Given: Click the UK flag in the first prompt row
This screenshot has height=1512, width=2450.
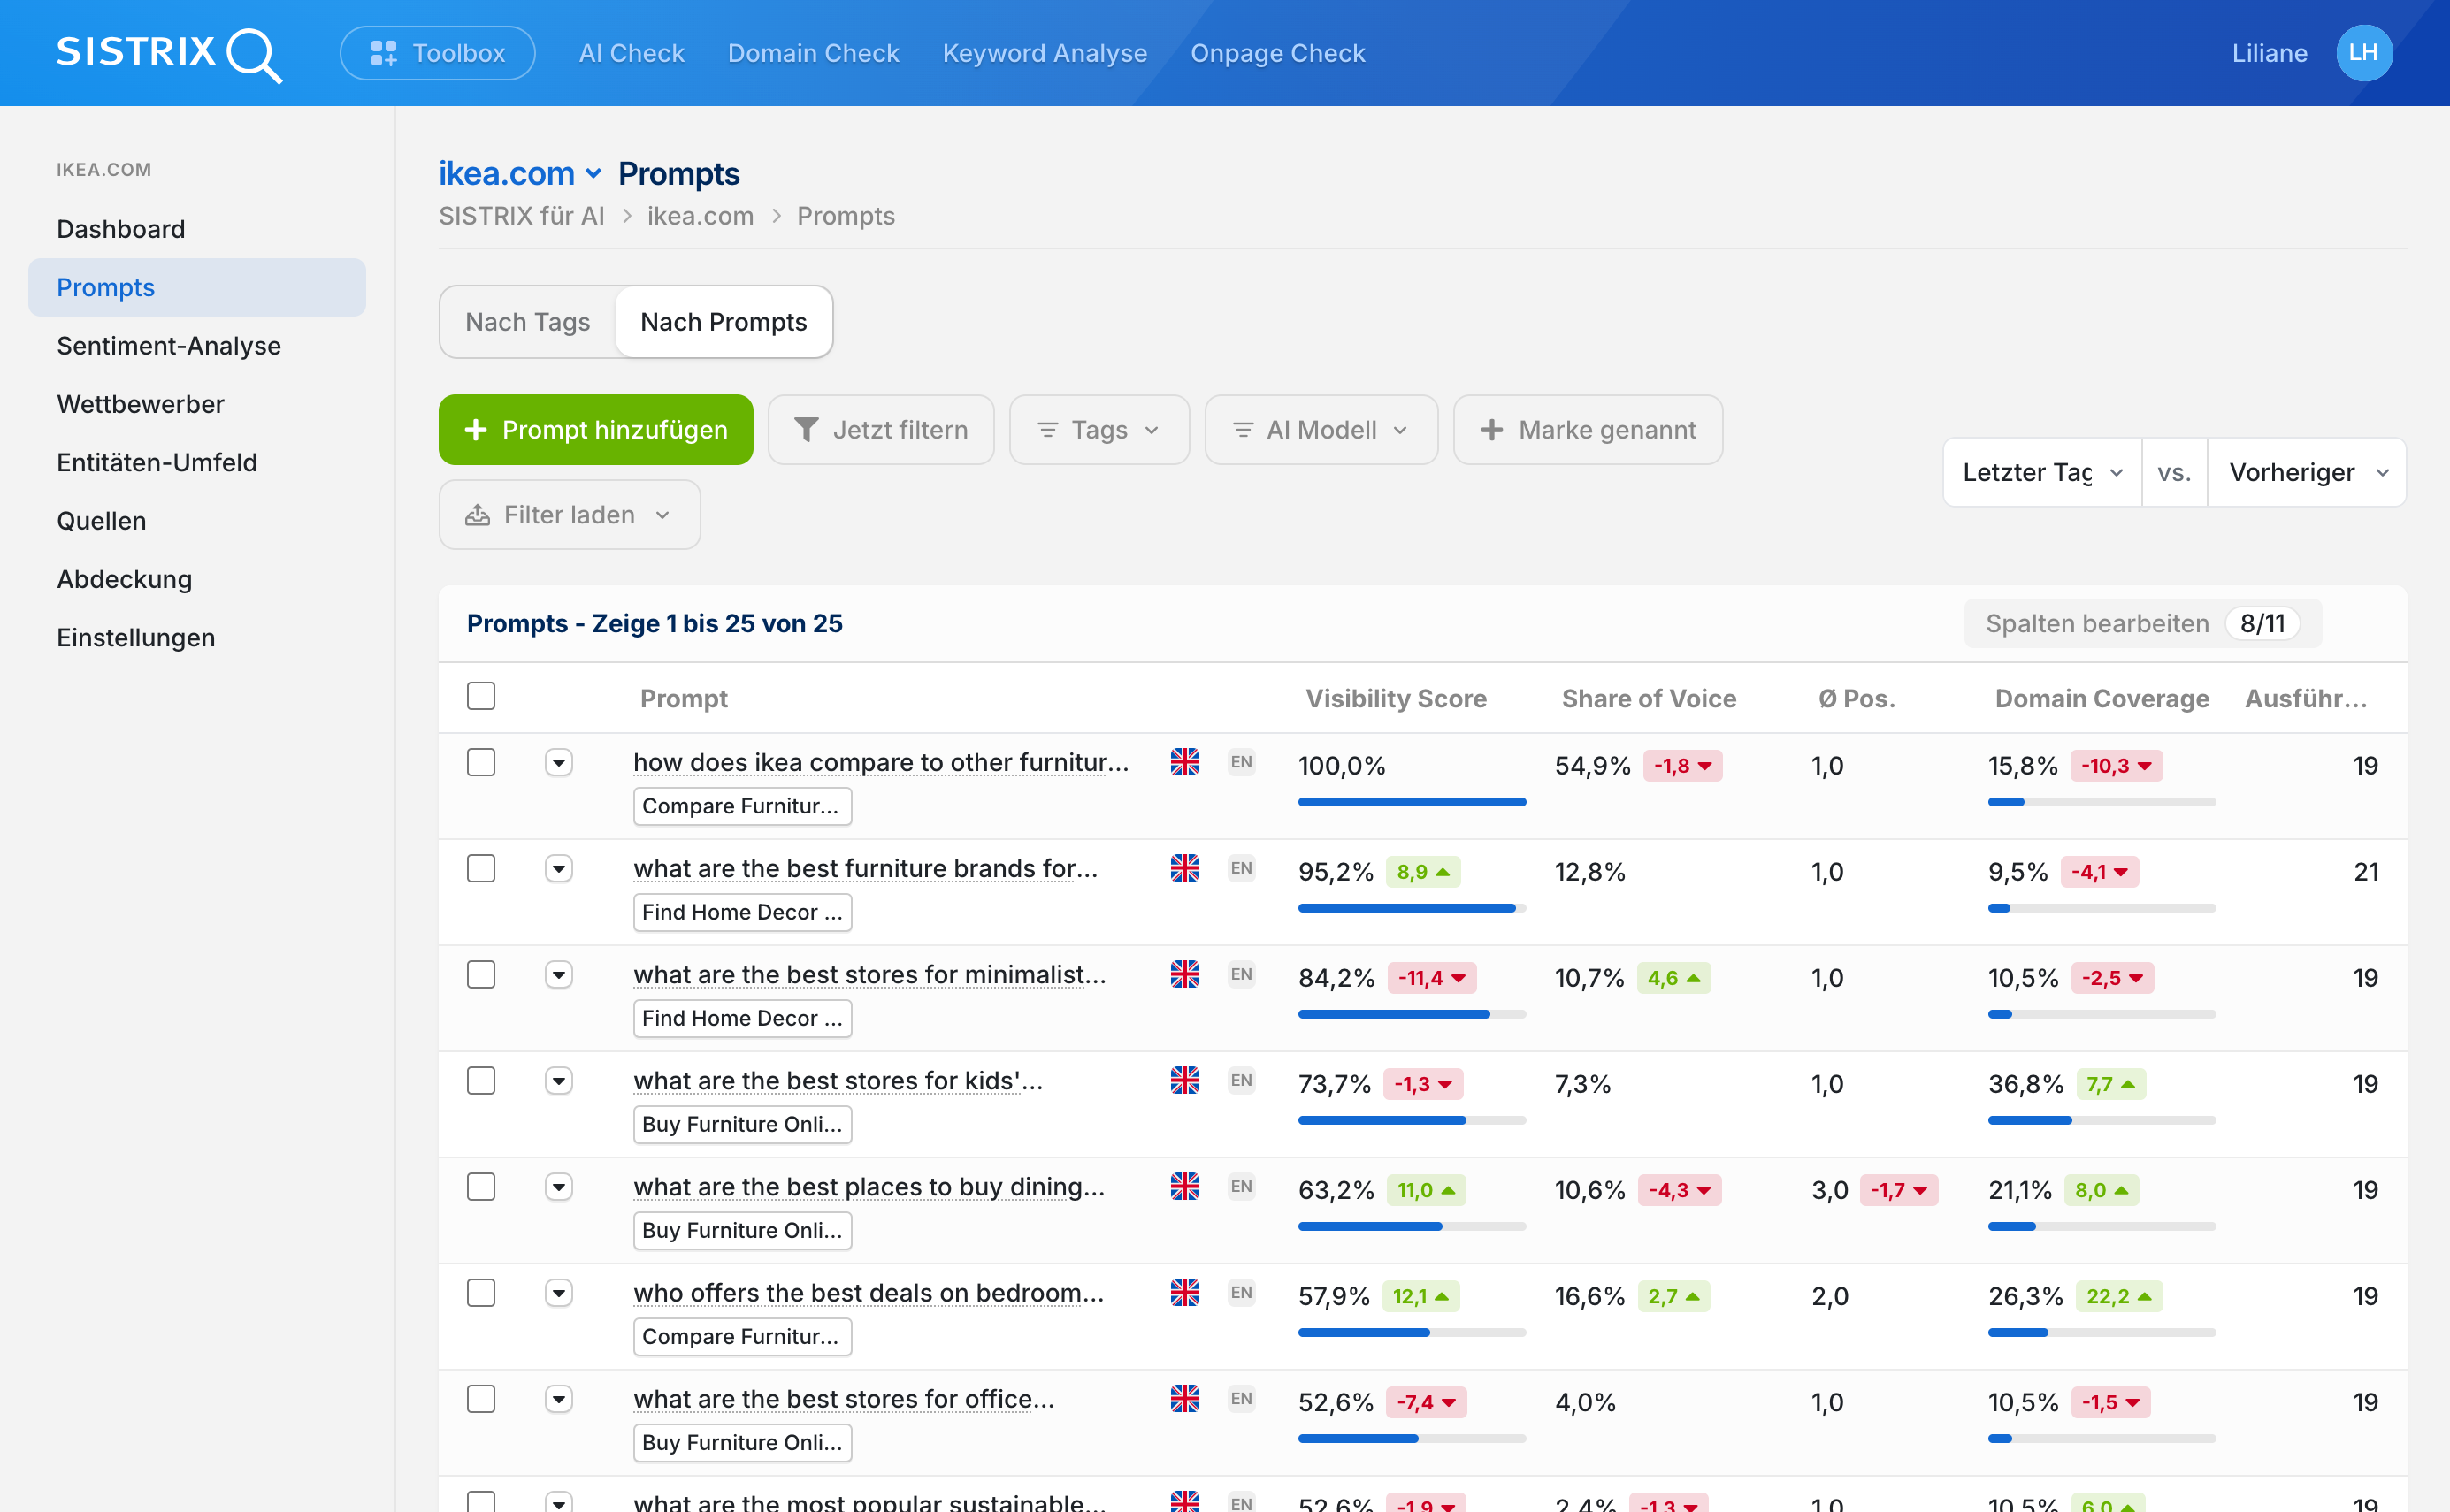Looking at the screenshot, I should pos(1185,762).
